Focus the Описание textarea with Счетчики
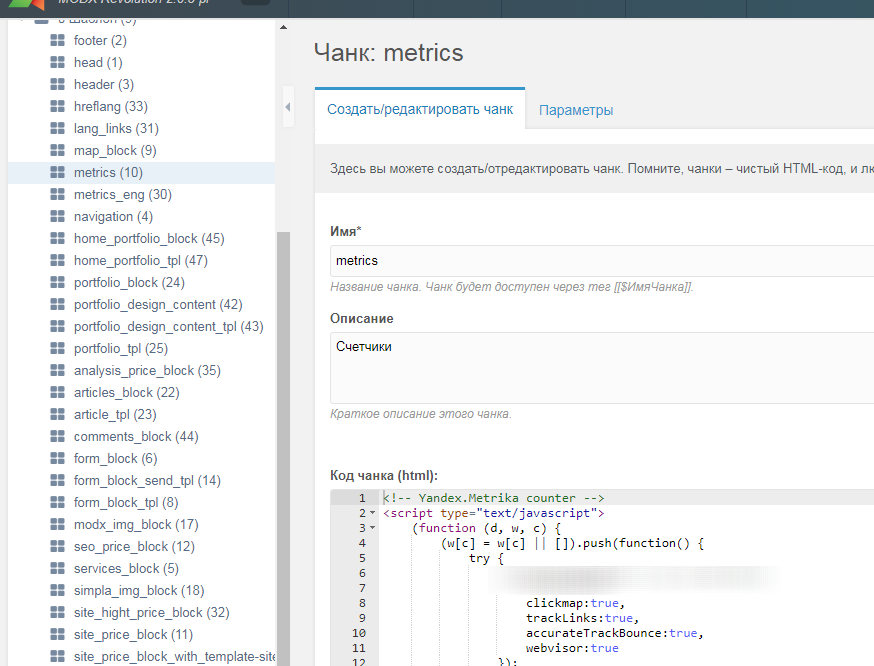The width and height of the screenshot is (874, 666). click(602, 368)
